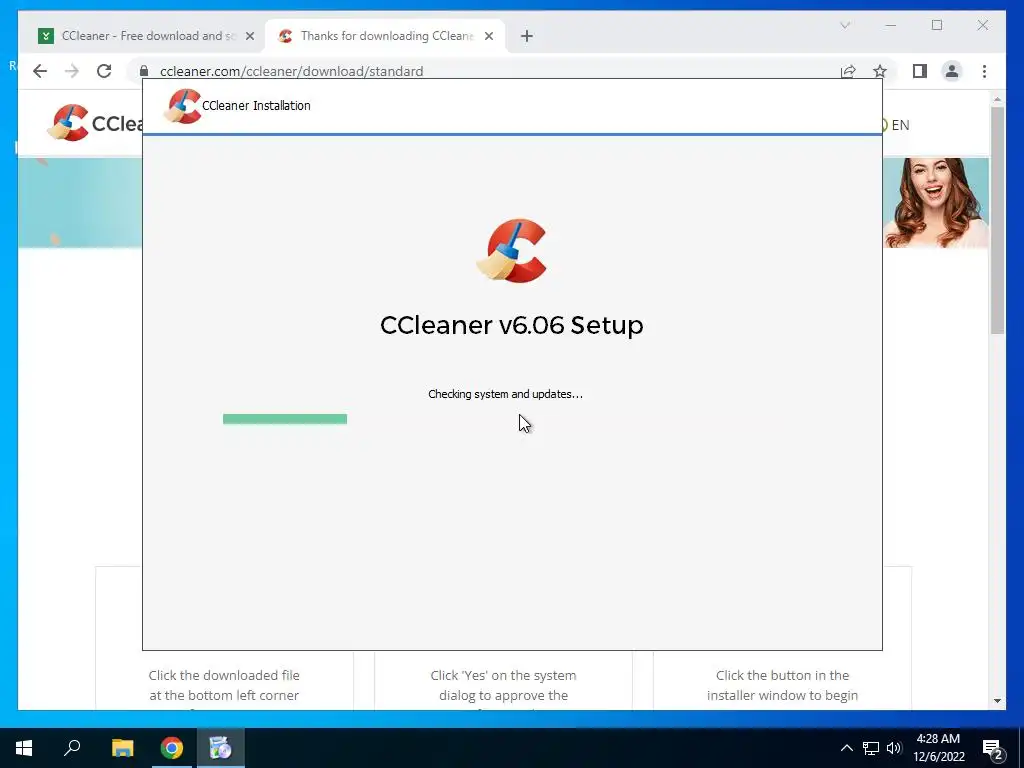
Task: Open taskbar clock 4:28 AM
Action: pos(938,748)
